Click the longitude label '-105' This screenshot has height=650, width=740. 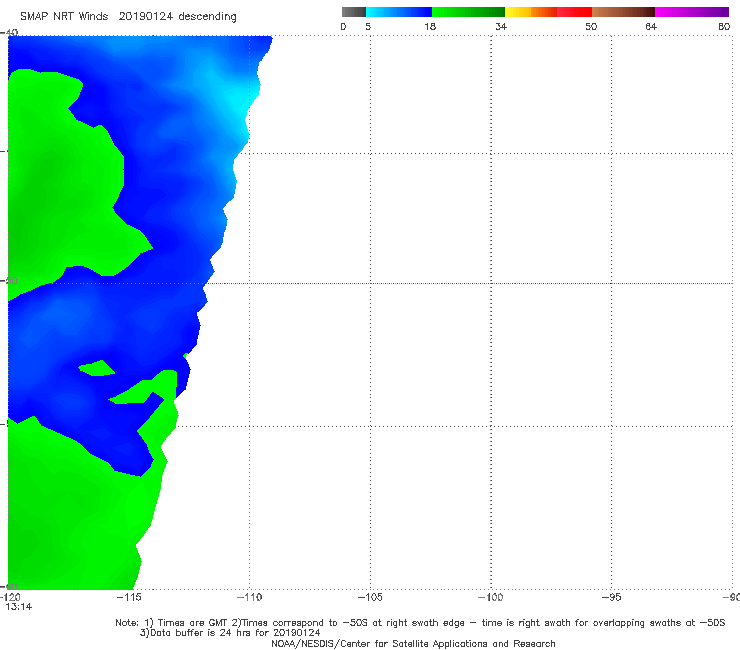(370, 597)
